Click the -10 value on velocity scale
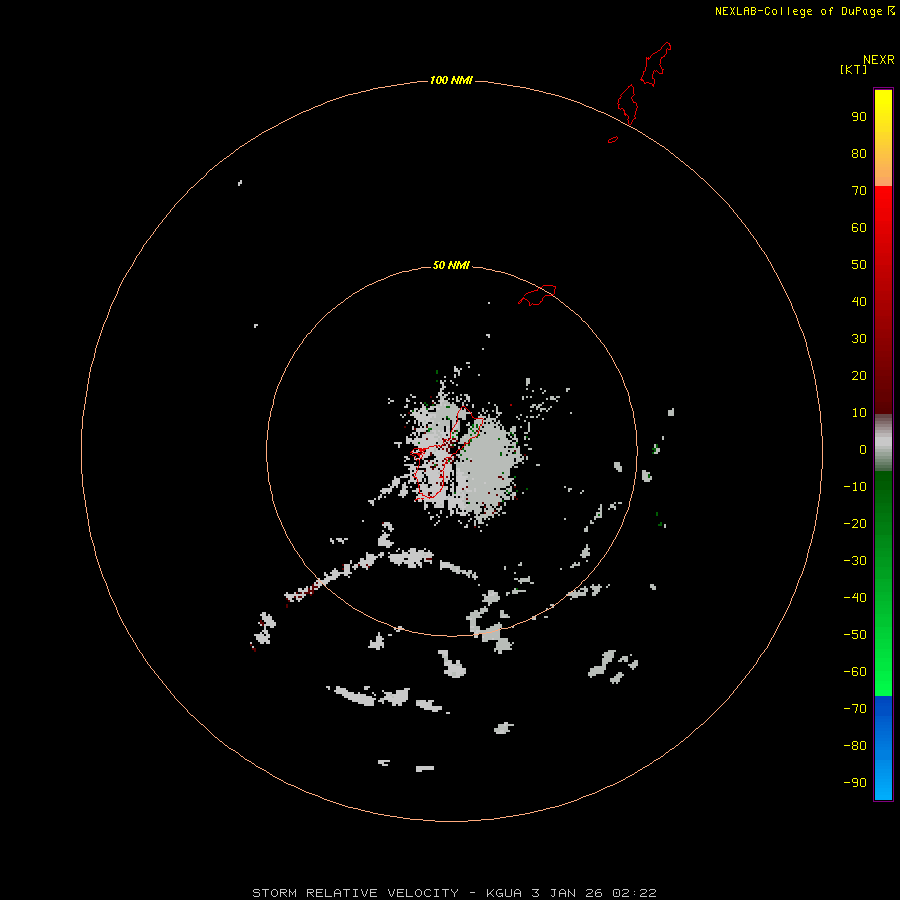Viewport: 900px width, 900px height. click(855, 487)
